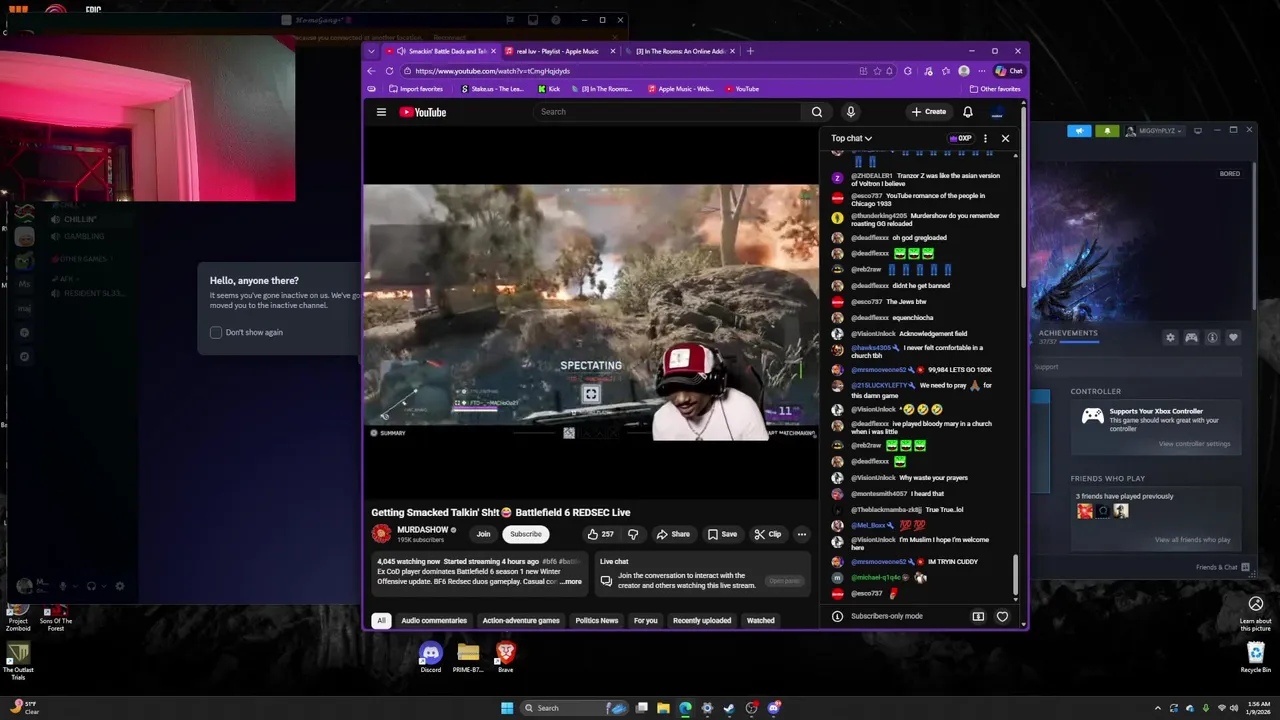Expand the Top chat dropdown
The height and width of the screenshot is (720, 1280).
pyautogui.click(x=851, y=138)
